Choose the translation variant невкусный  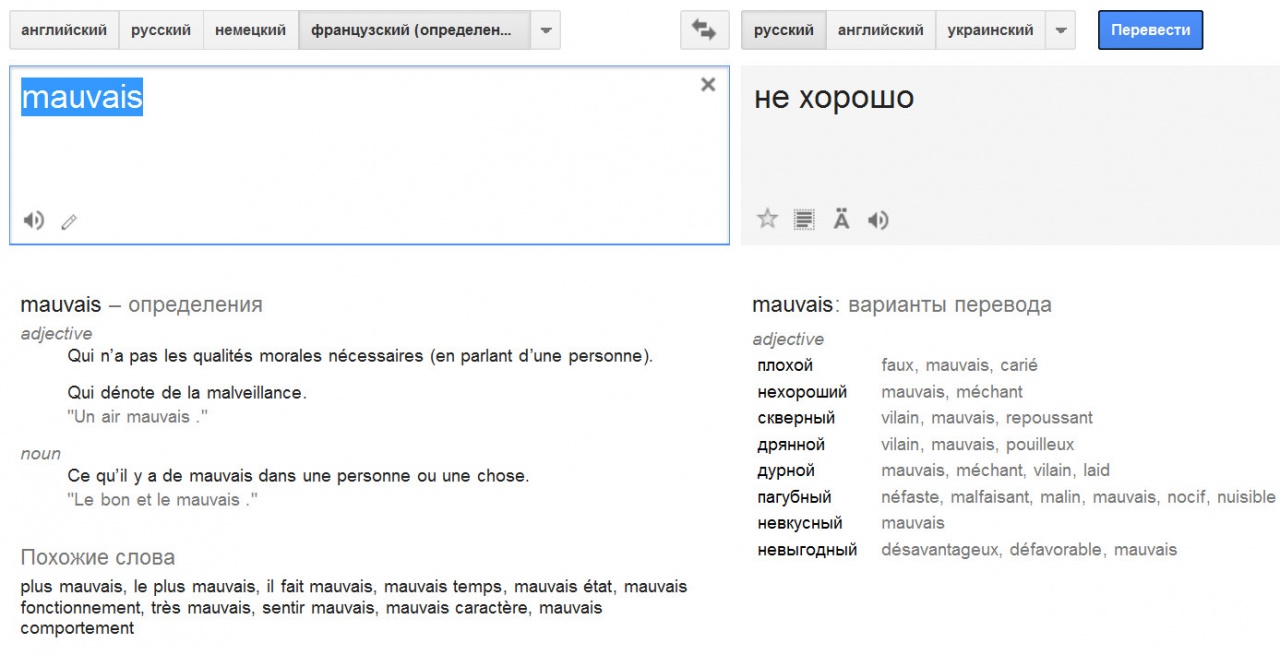click(x=800, y=523)
